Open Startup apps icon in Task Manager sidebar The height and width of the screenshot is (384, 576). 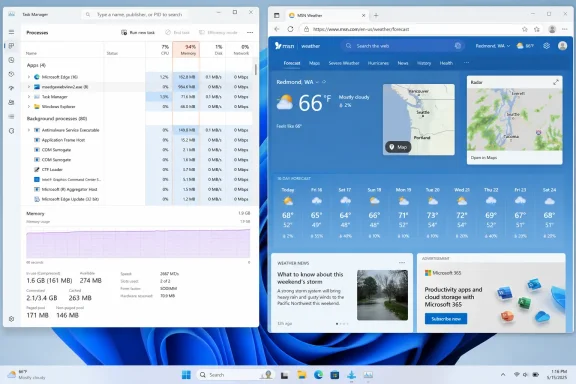click(11, 88)
